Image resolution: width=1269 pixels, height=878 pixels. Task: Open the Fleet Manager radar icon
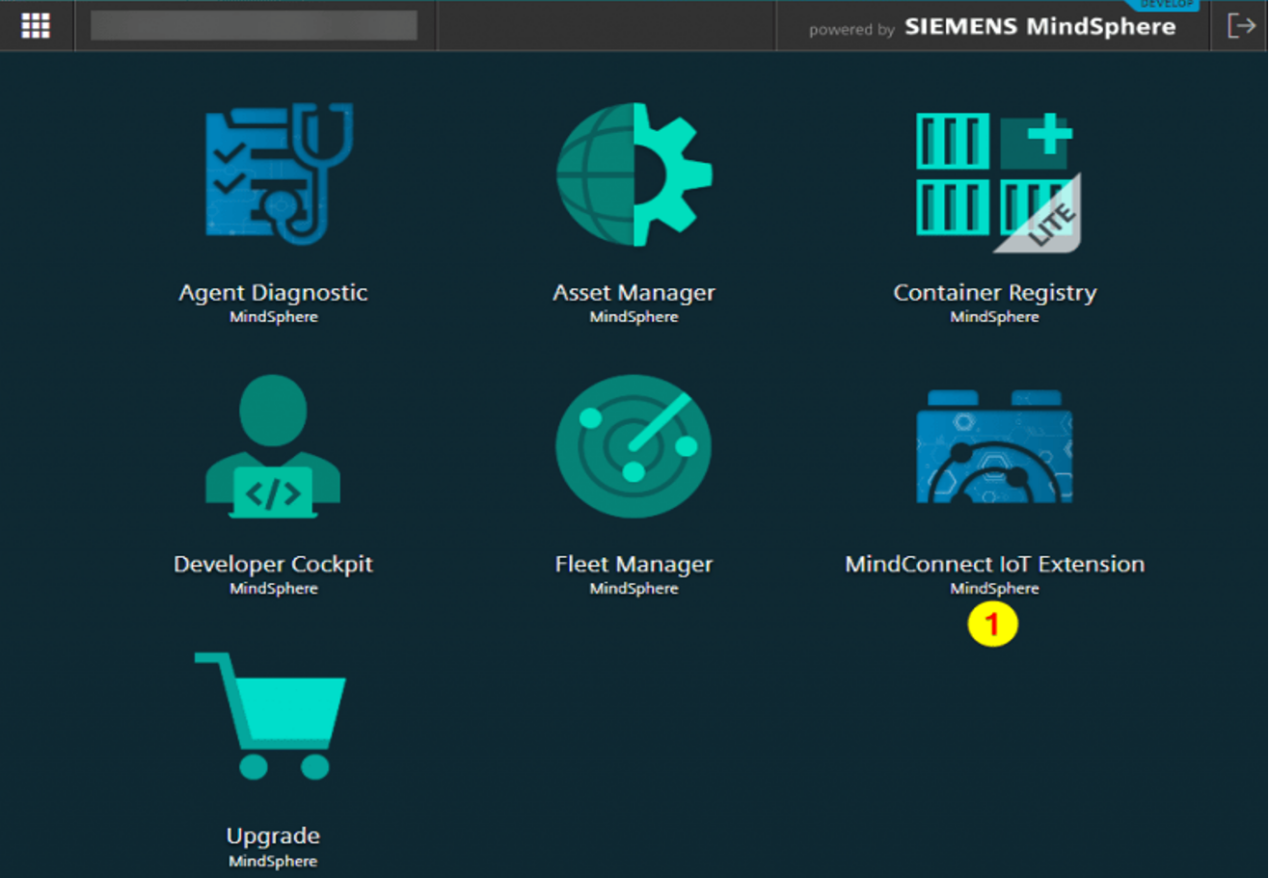click(x=634, y=446)
